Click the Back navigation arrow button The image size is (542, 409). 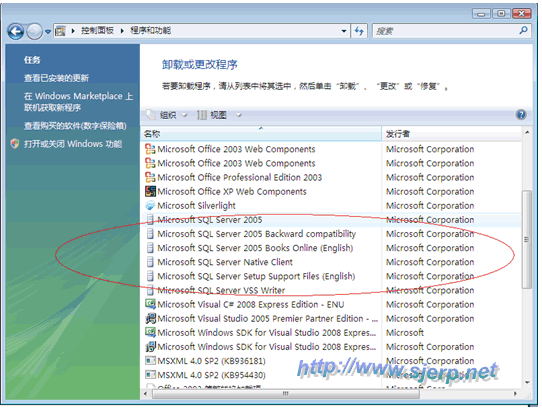(x=16, y=32)
